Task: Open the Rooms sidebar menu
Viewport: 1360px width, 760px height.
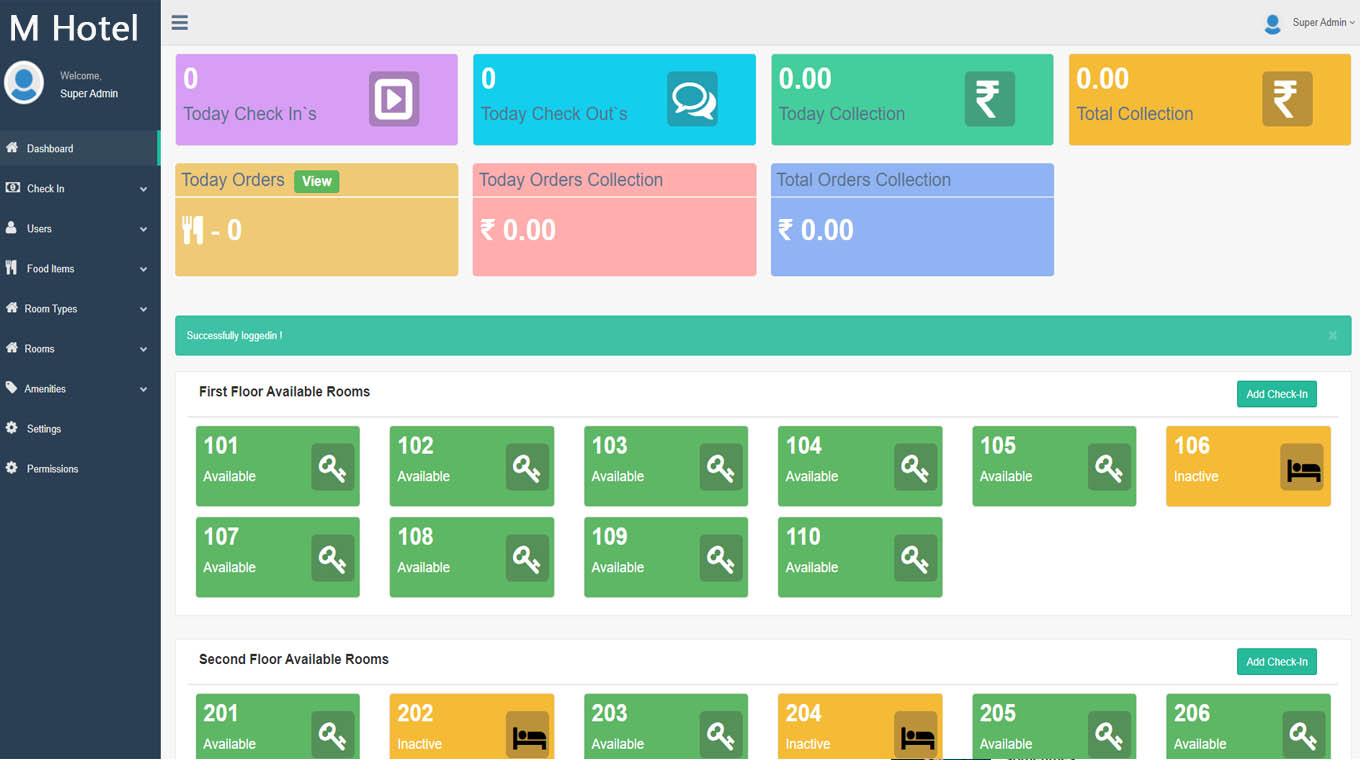Action: [x=80, y=348]
